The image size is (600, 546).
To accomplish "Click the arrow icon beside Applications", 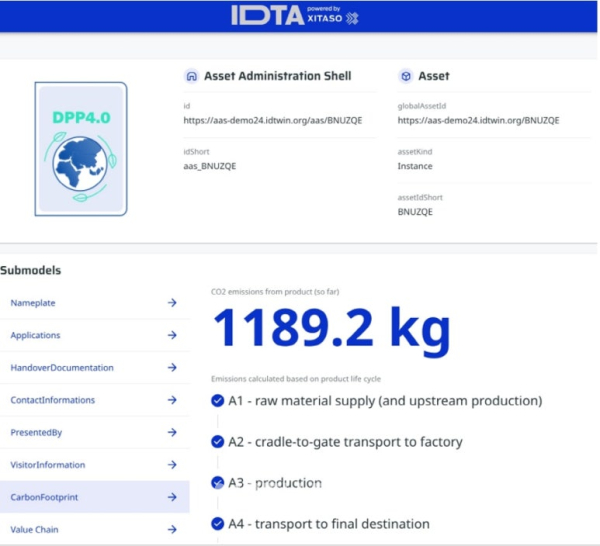I will click(x=172, y=335).
